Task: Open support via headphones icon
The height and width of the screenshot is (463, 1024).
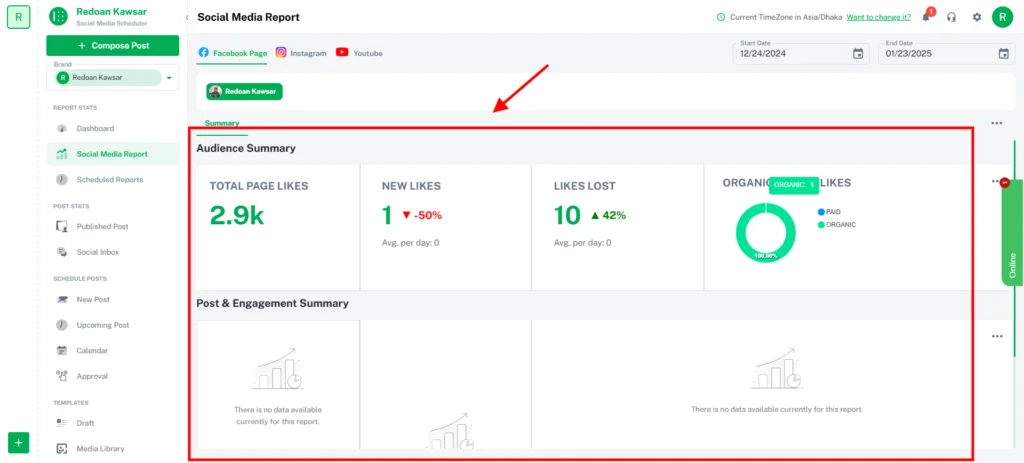Action: (x=951, y=17)
